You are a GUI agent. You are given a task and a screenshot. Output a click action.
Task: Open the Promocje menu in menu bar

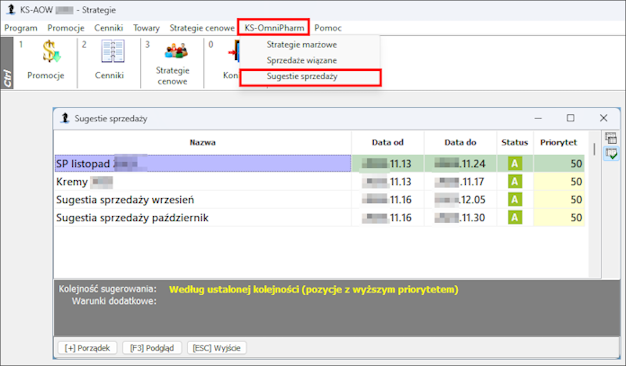point(66,28)
